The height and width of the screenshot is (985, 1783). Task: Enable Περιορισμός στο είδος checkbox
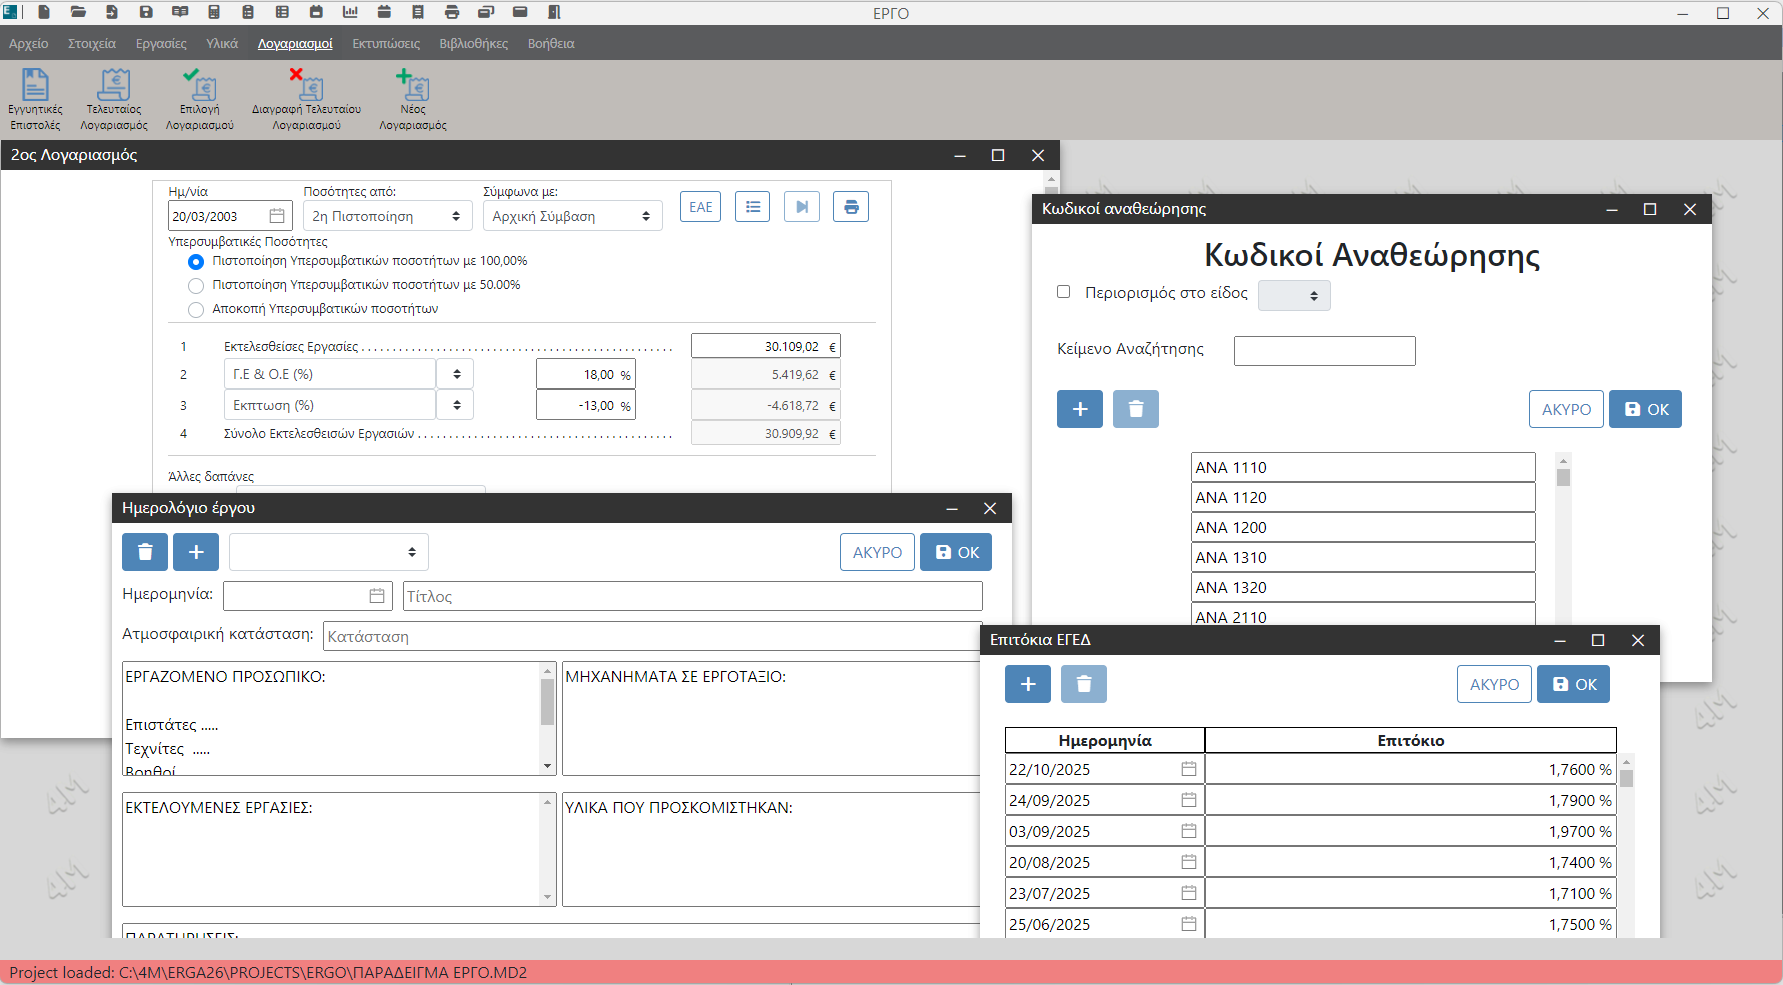1064,292
